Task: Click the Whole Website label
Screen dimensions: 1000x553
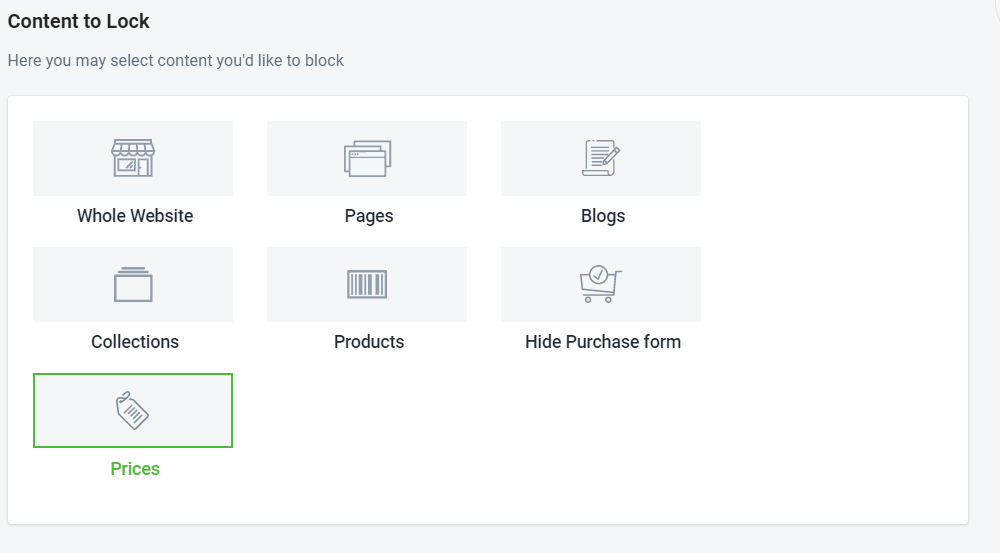Action: pyautogui.click(x=135, y=216)
